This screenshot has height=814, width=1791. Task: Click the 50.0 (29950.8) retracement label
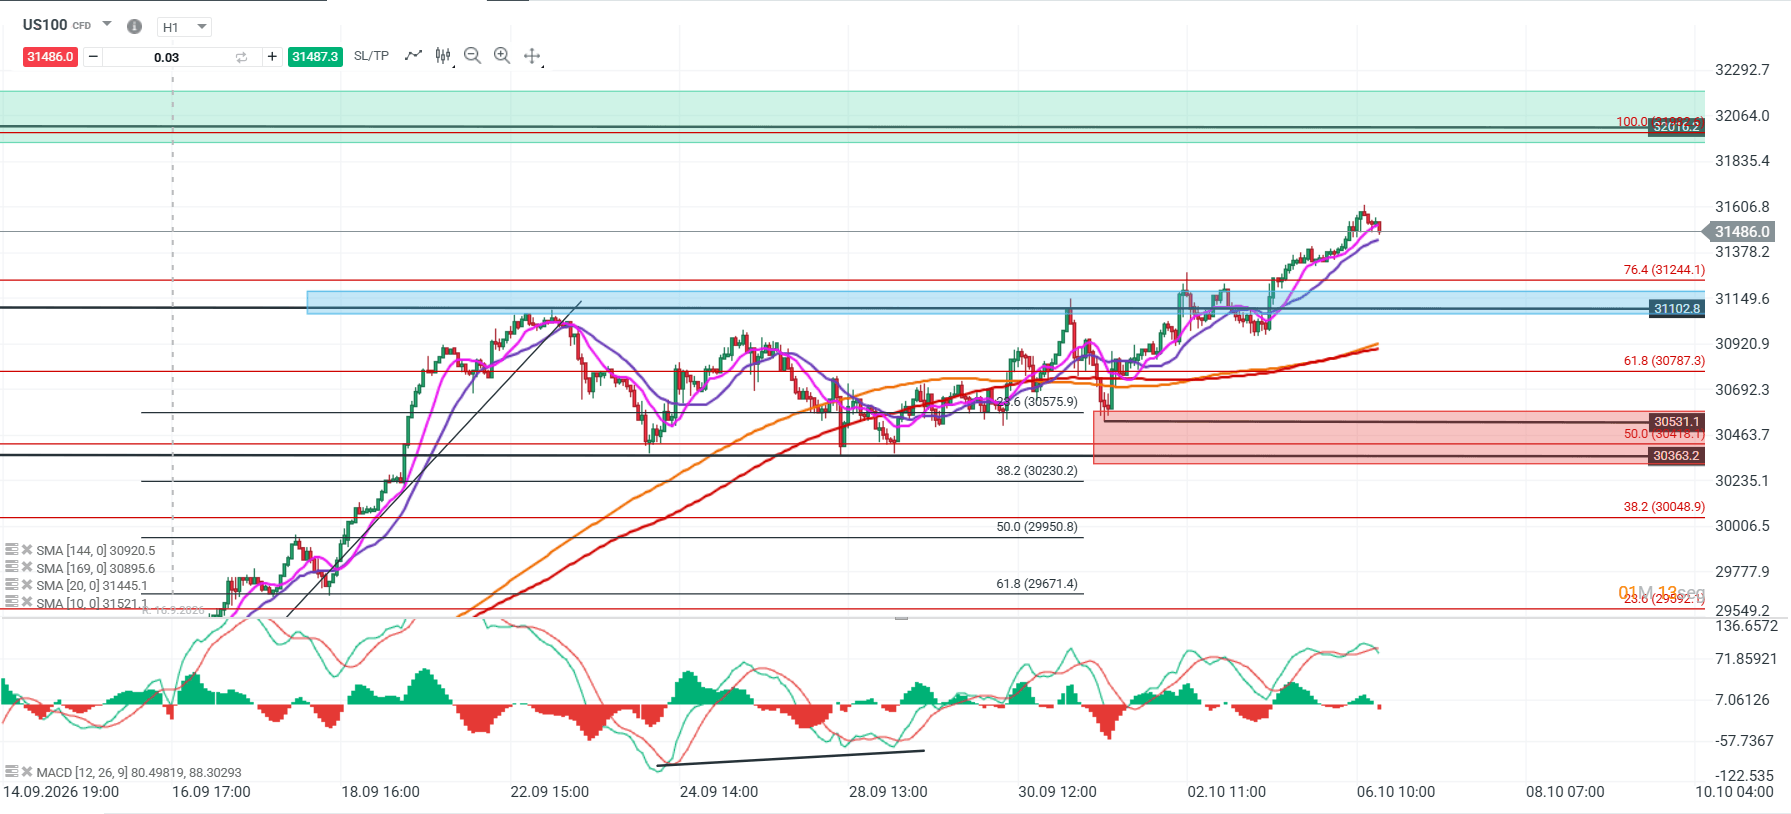1037,527
